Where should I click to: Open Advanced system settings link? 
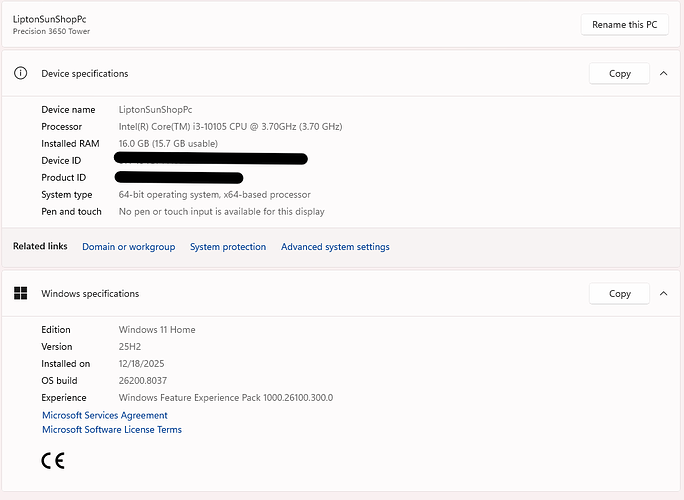coord(335,247)
